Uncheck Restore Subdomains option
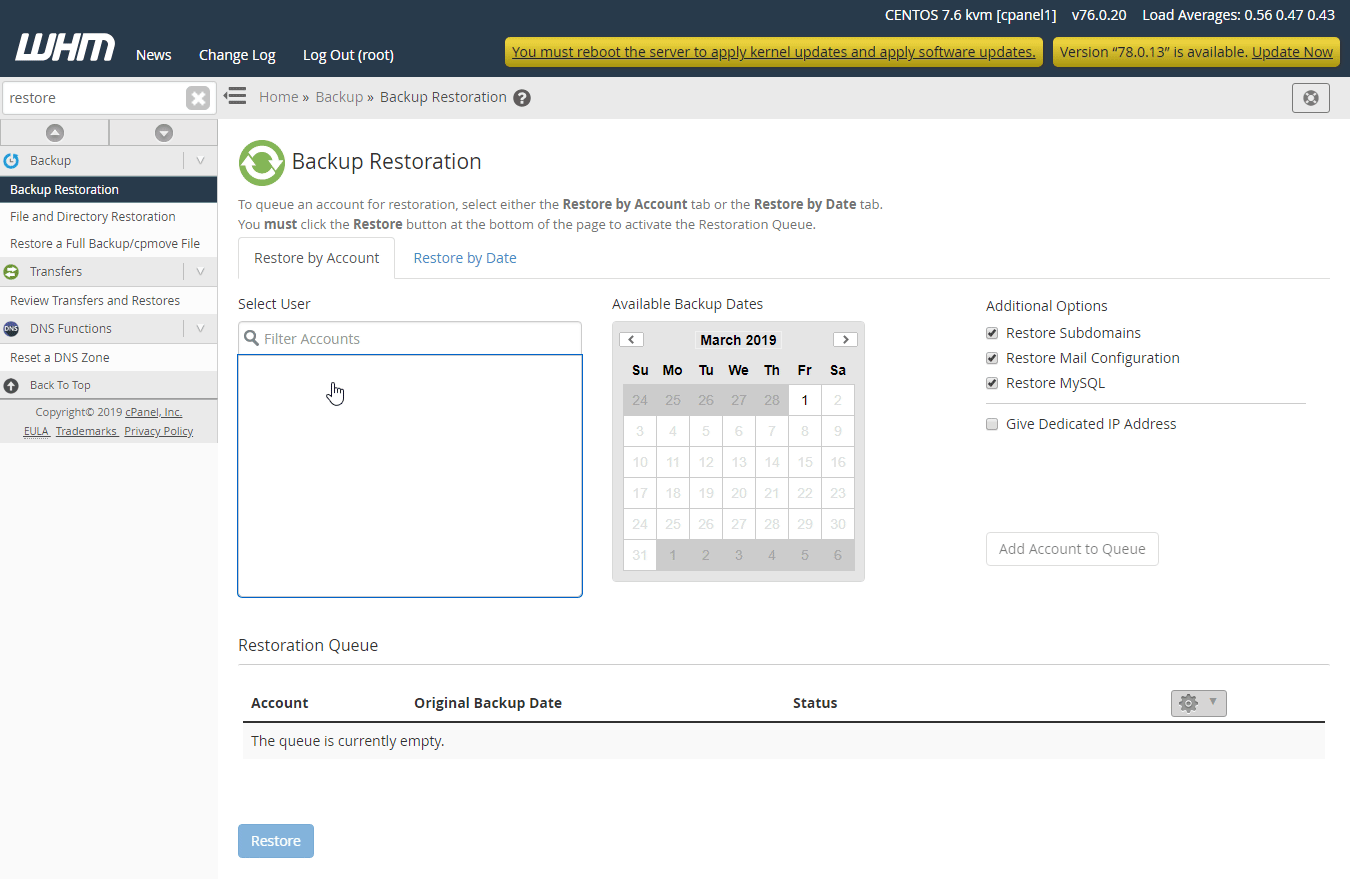The width and height of the screenshot is (1350, 879). 992,333
